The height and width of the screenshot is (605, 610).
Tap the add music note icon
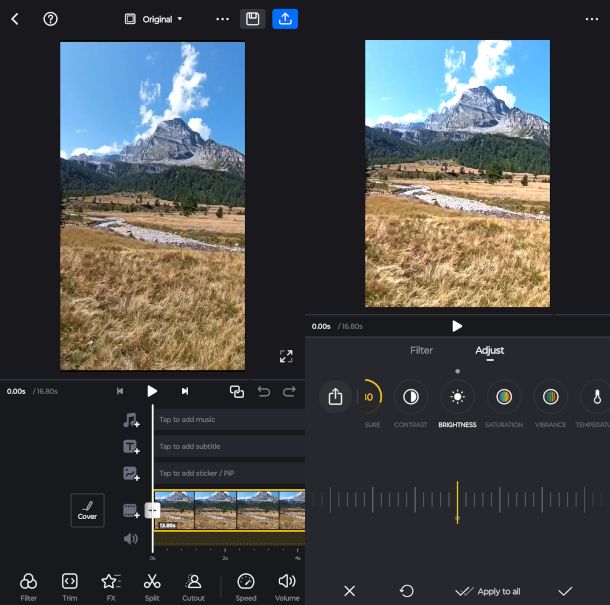pyautogui.click(x=131, y=420)
